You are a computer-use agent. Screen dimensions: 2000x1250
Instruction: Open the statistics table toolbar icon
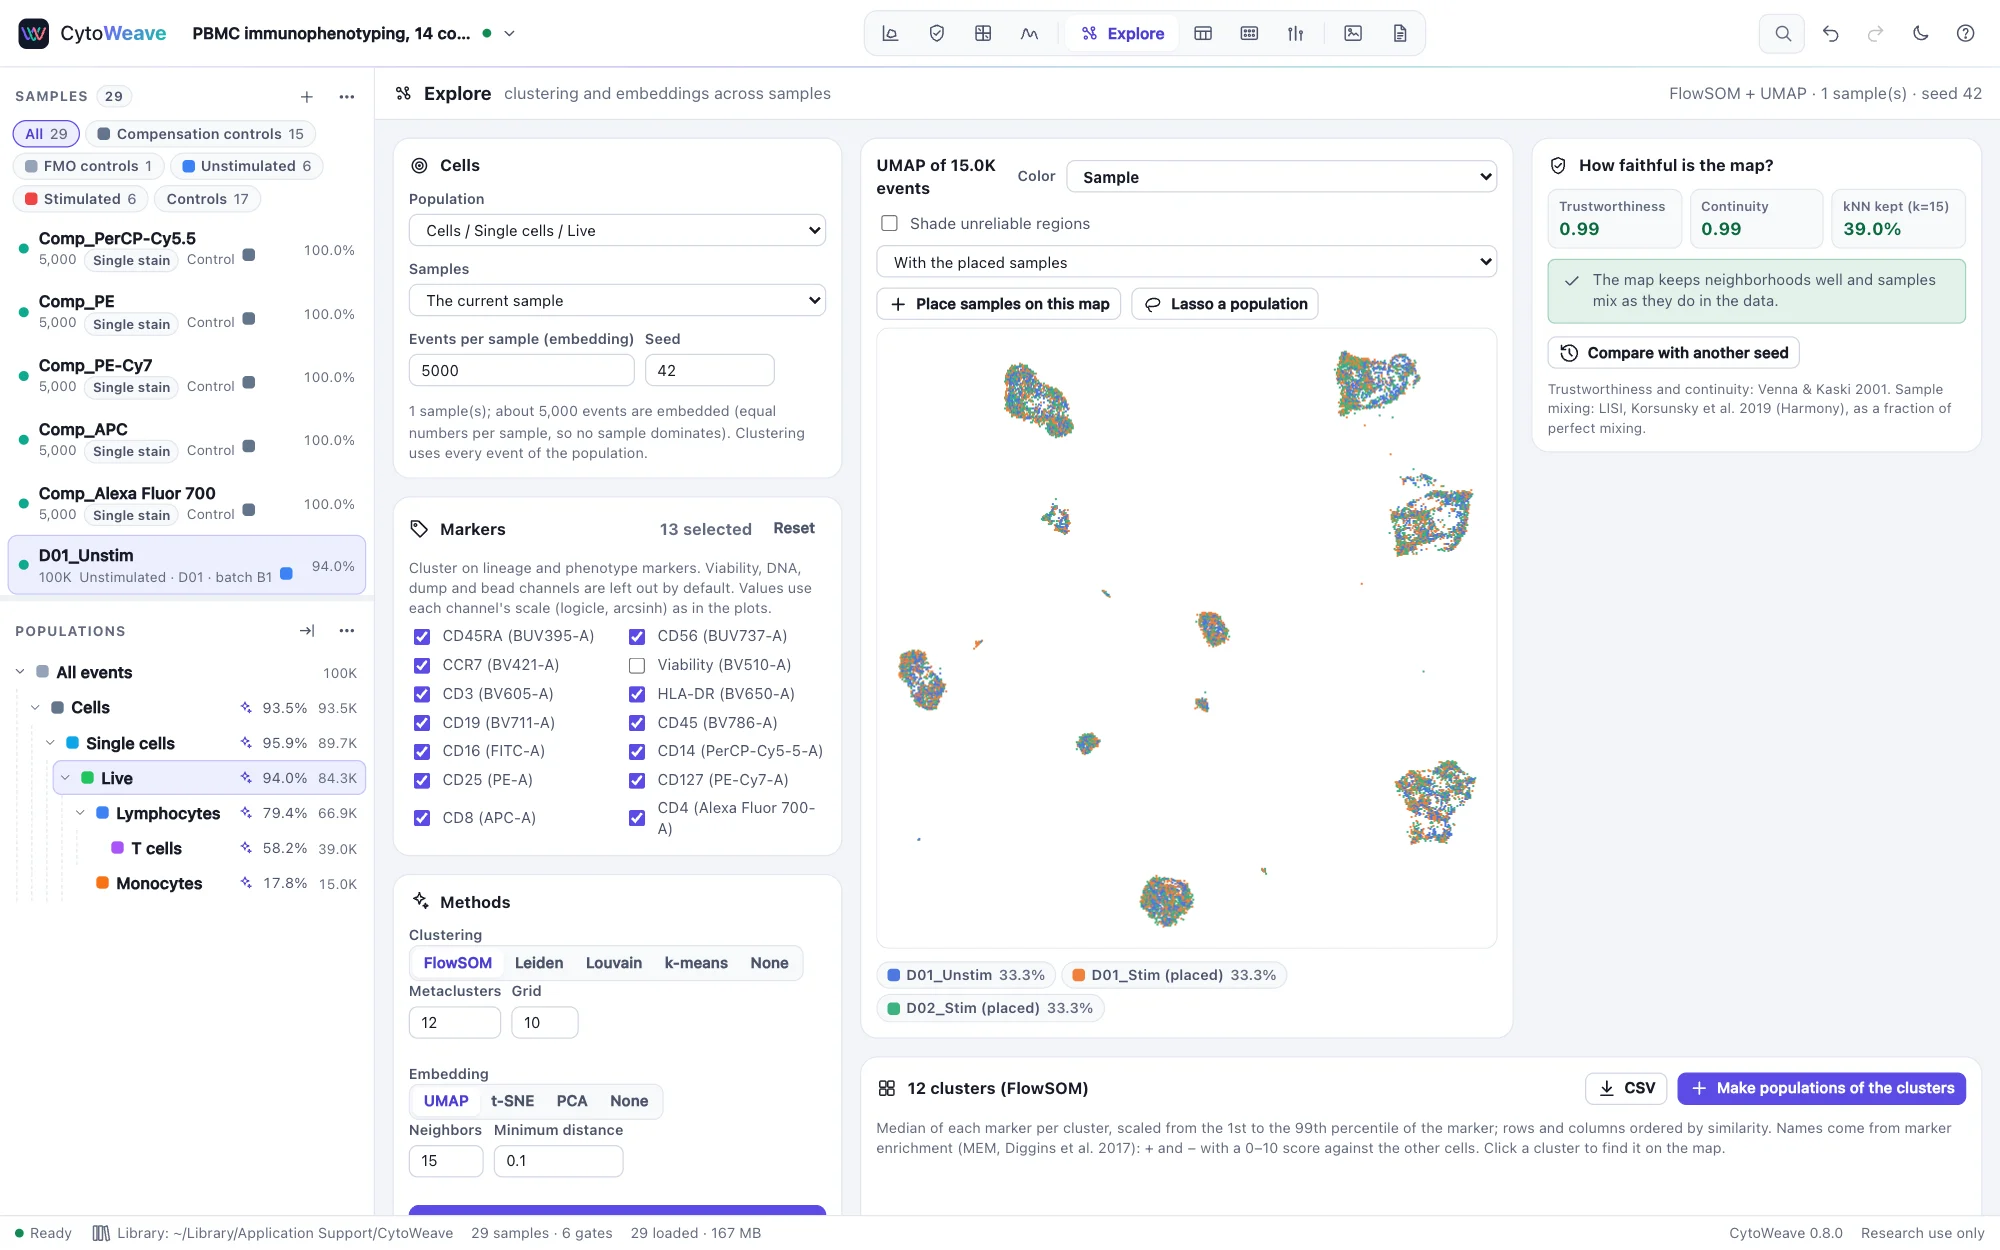click(x=1203, y=33)
